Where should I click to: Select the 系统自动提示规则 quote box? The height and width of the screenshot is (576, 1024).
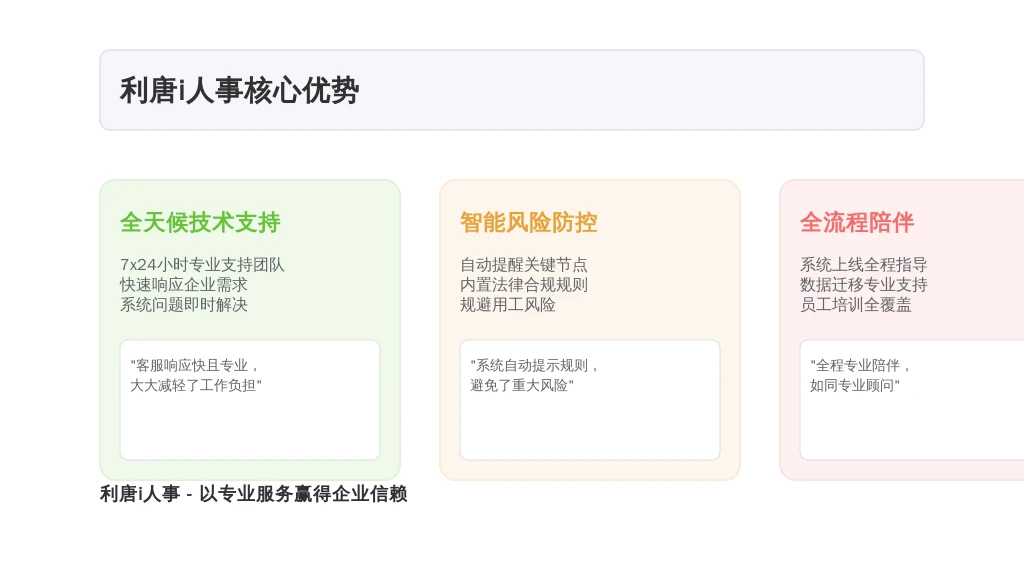tap(590, 400)
